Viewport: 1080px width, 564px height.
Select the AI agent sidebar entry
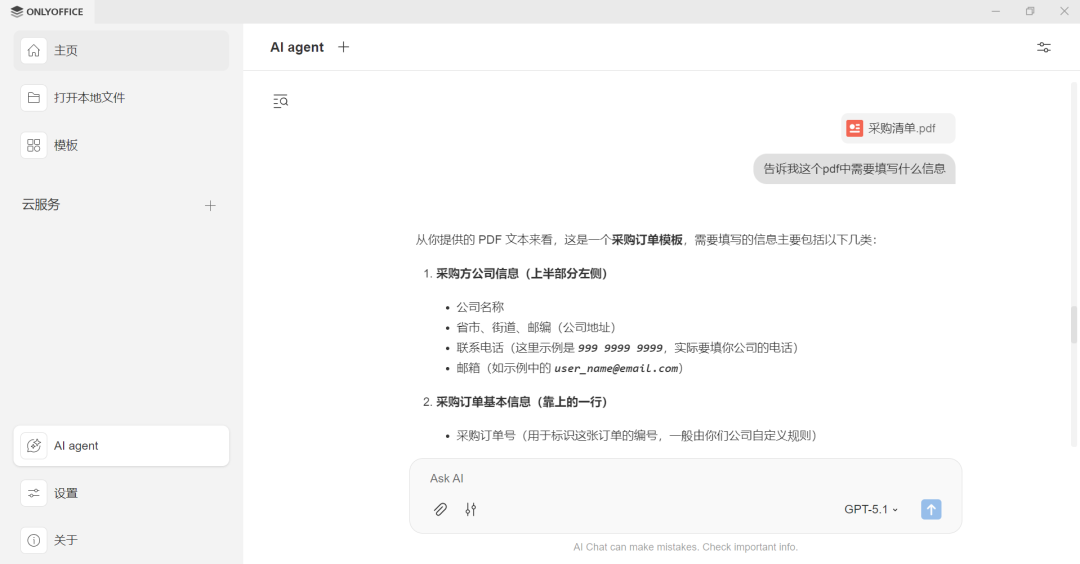121,446
